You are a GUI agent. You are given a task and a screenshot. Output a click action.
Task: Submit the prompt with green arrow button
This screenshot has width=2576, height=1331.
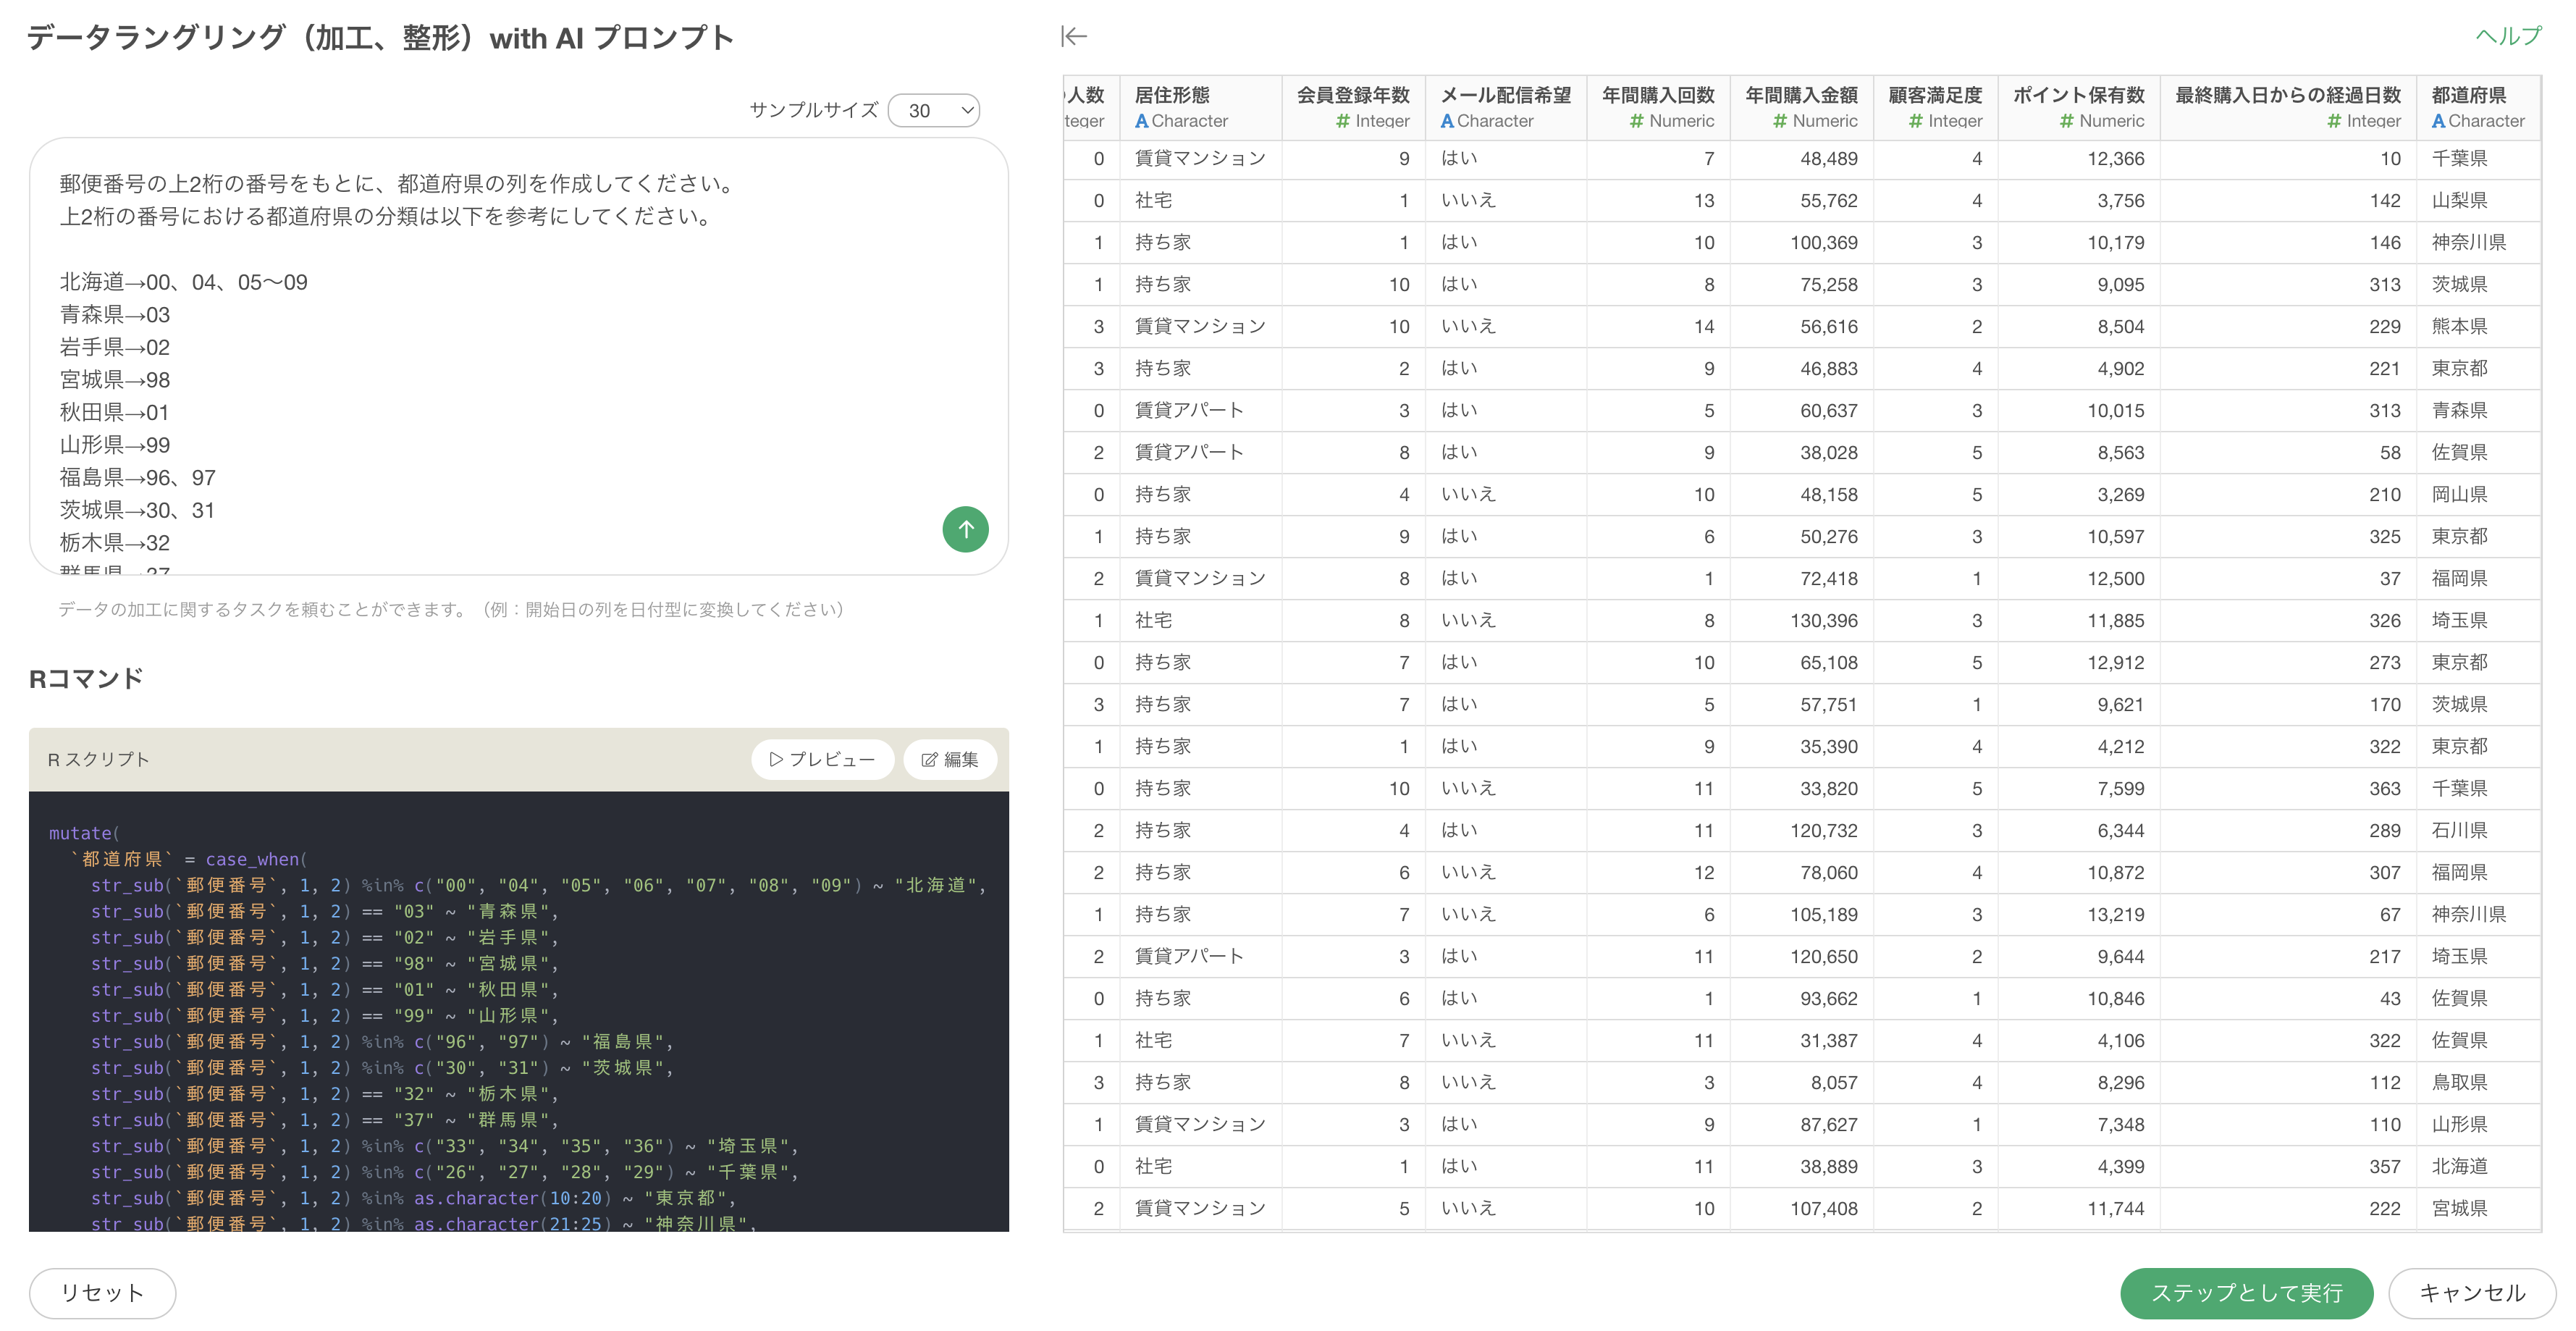point(965,529)
